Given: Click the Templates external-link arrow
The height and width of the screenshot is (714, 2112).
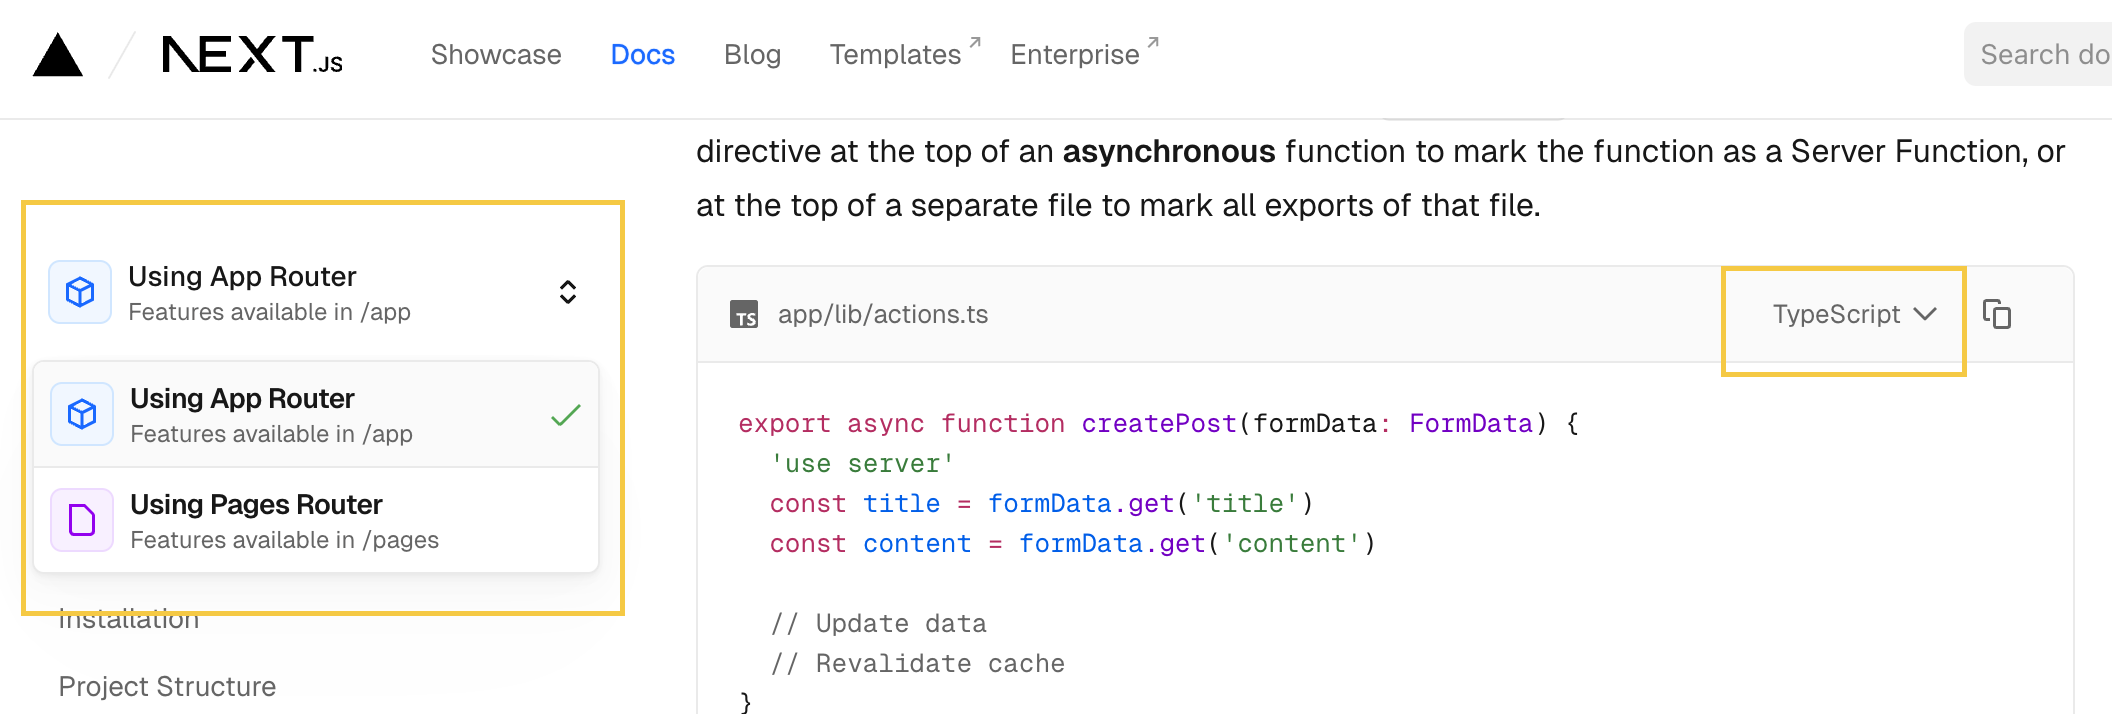Looking at the screenshot, I should pyautogui.click(x=974, y=41).
